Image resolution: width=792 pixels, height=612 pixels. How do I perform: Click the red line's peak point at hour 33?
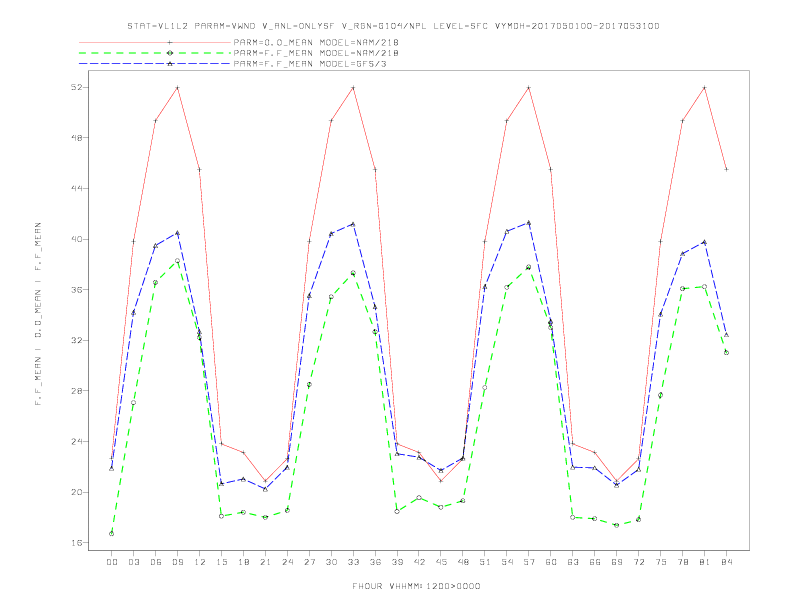click(x=353, y=88)
